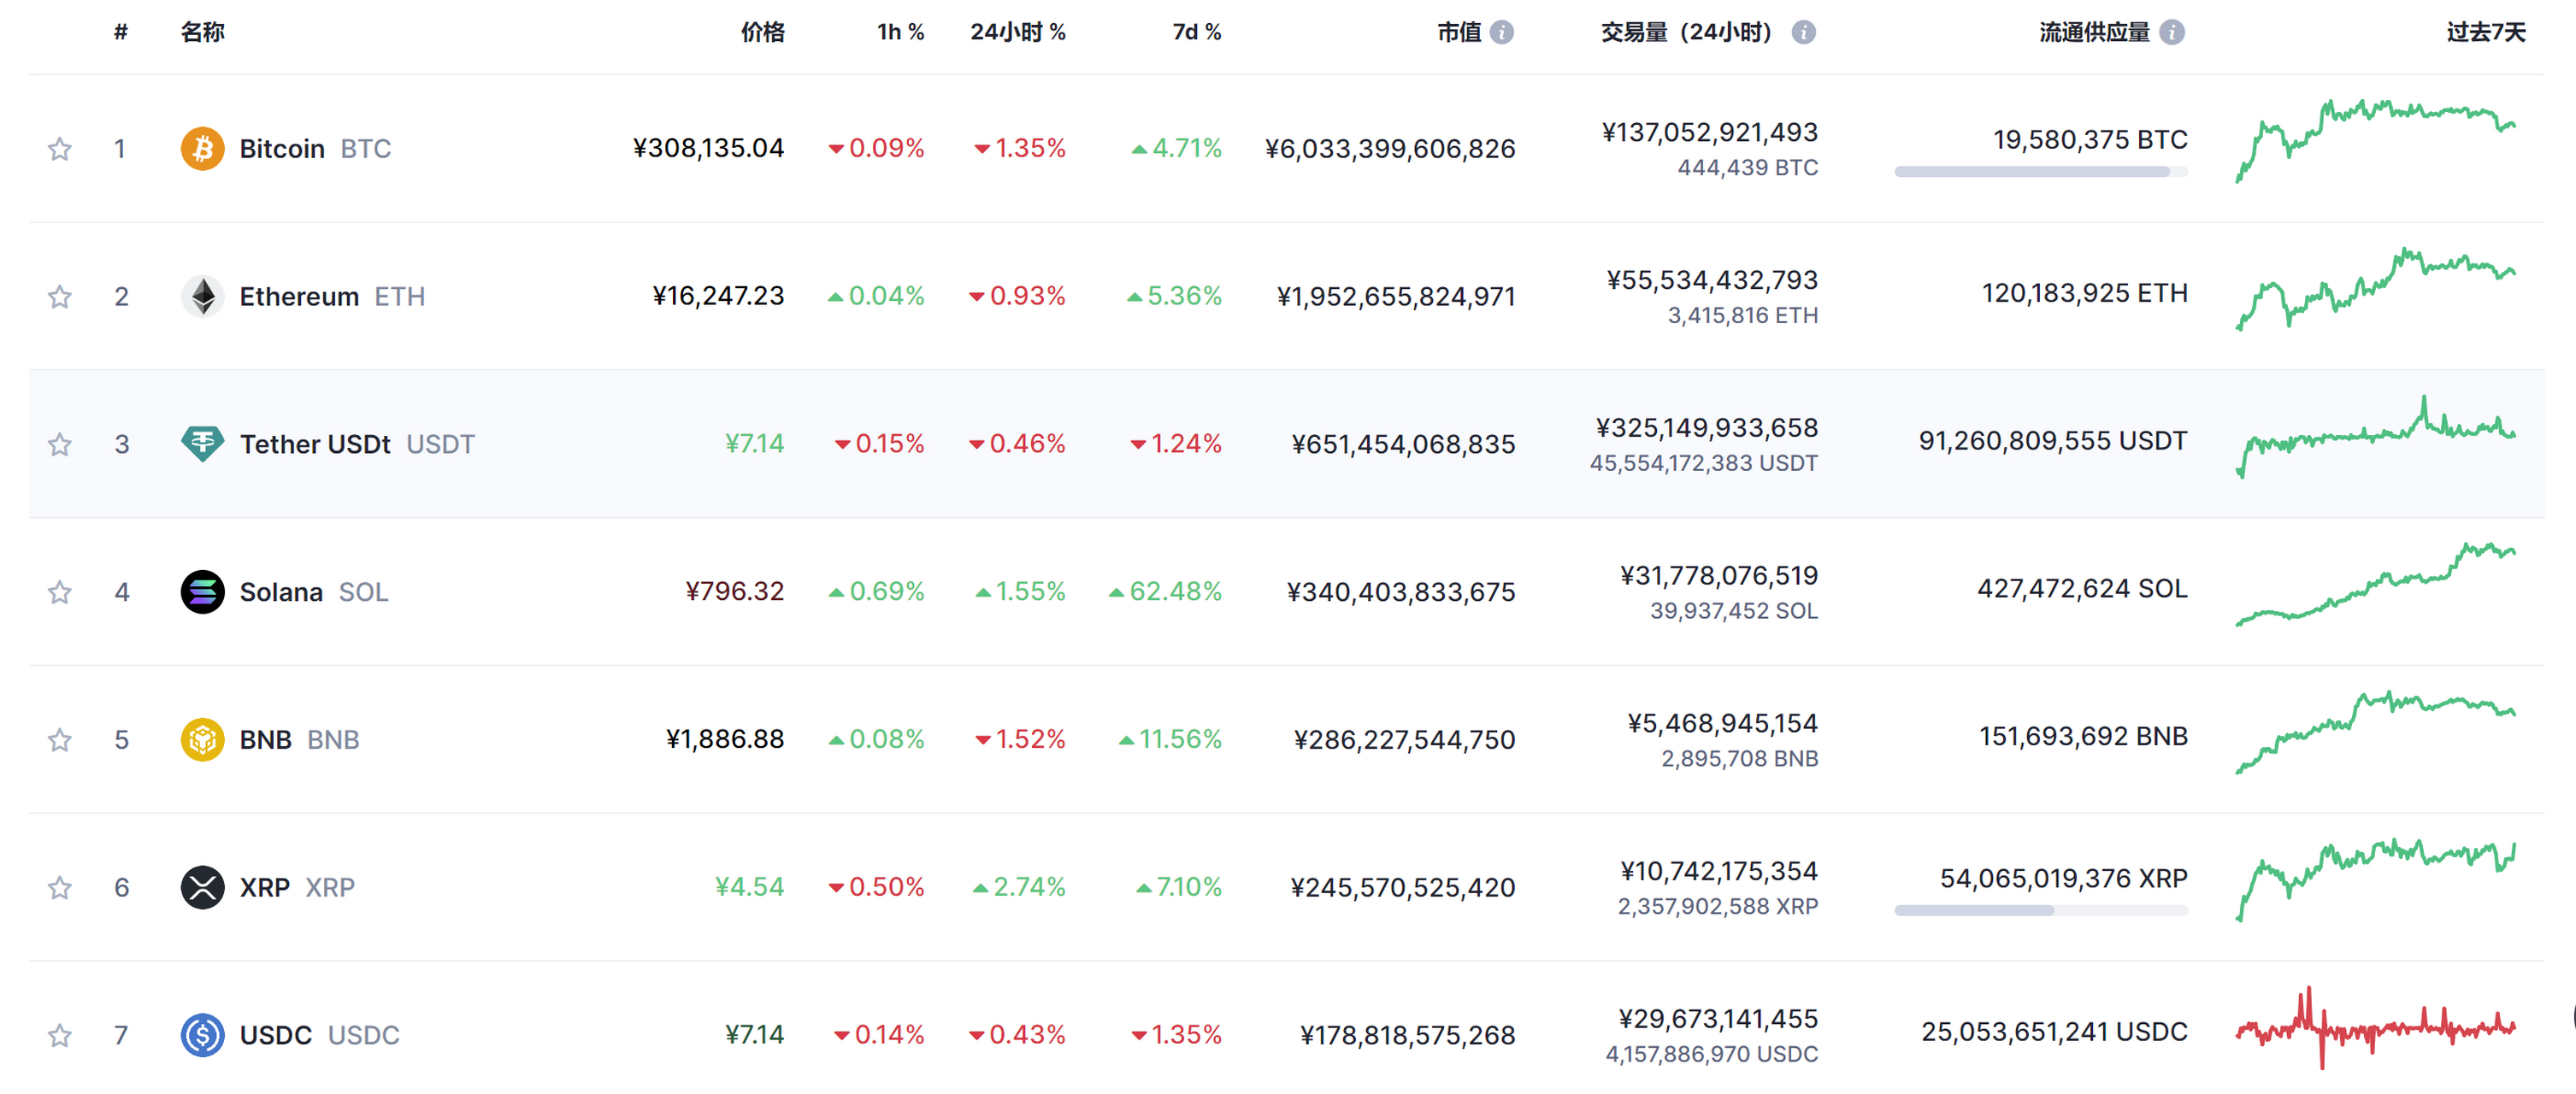Toggle watchlist star for Solana

[x=60, y=592]
